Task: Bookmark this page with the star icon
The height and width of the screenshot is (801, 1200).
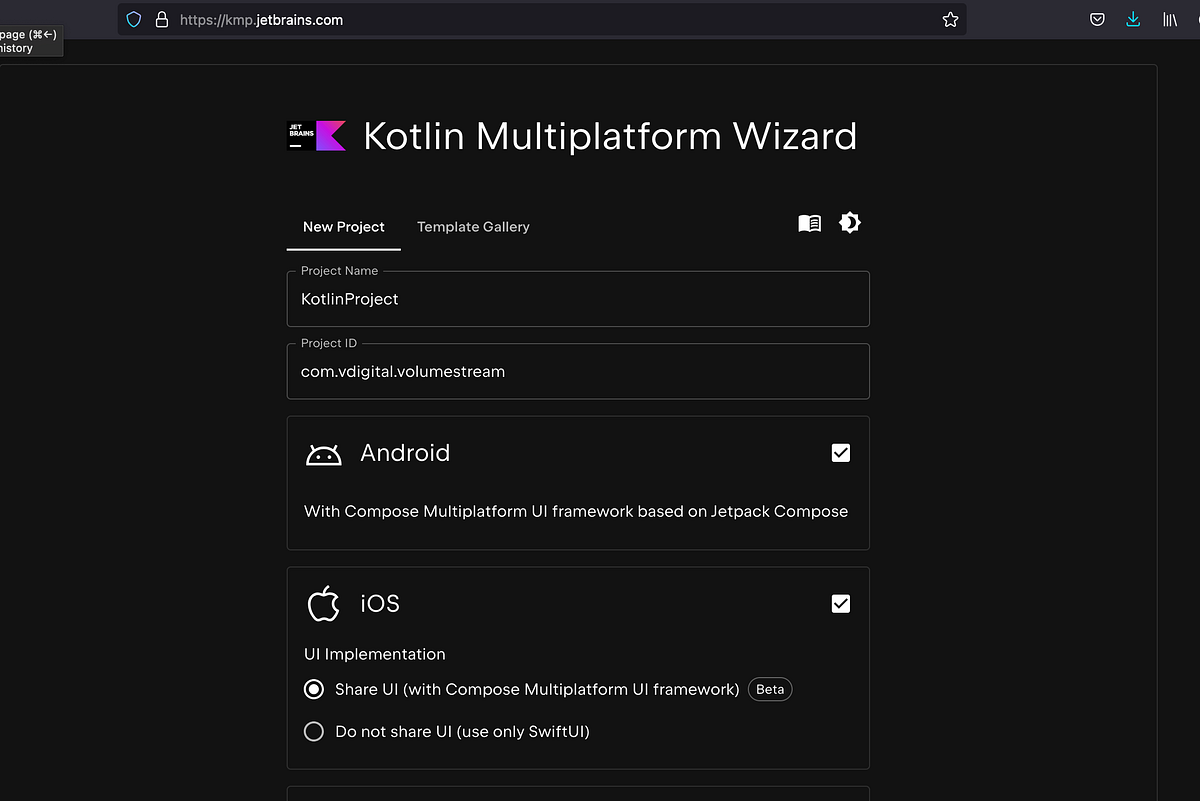Action: coord(949,19)
